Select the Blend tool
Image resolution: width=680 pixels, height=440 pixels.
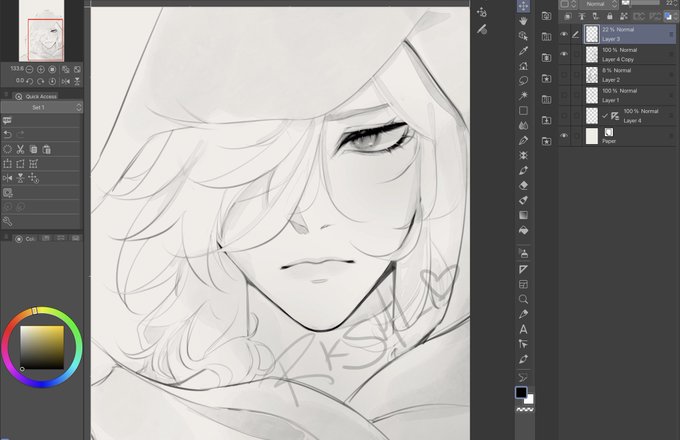click(523, 126)
